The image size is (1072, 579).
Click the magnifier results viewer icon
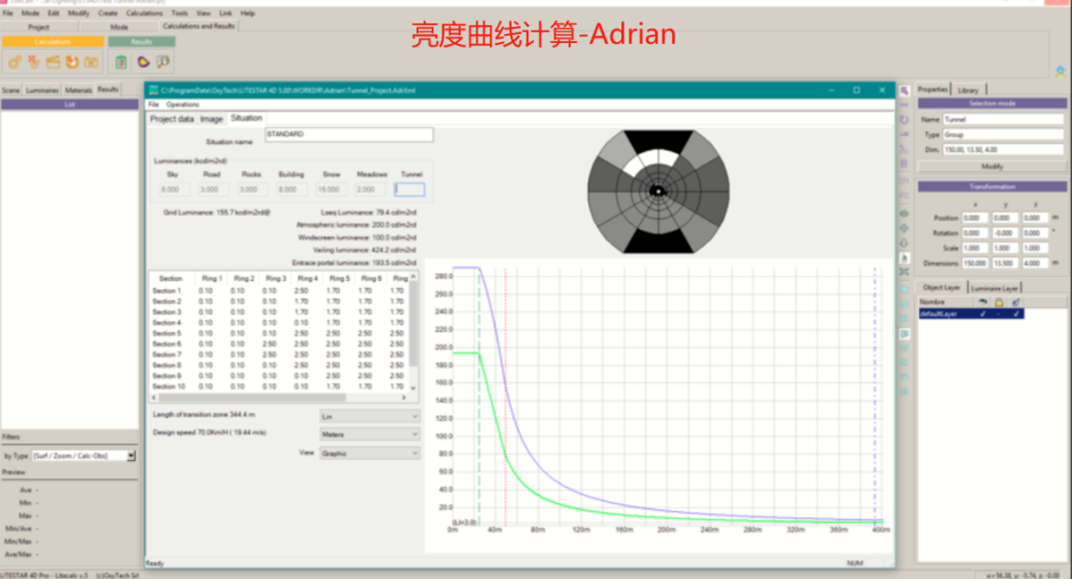(163, 62)
